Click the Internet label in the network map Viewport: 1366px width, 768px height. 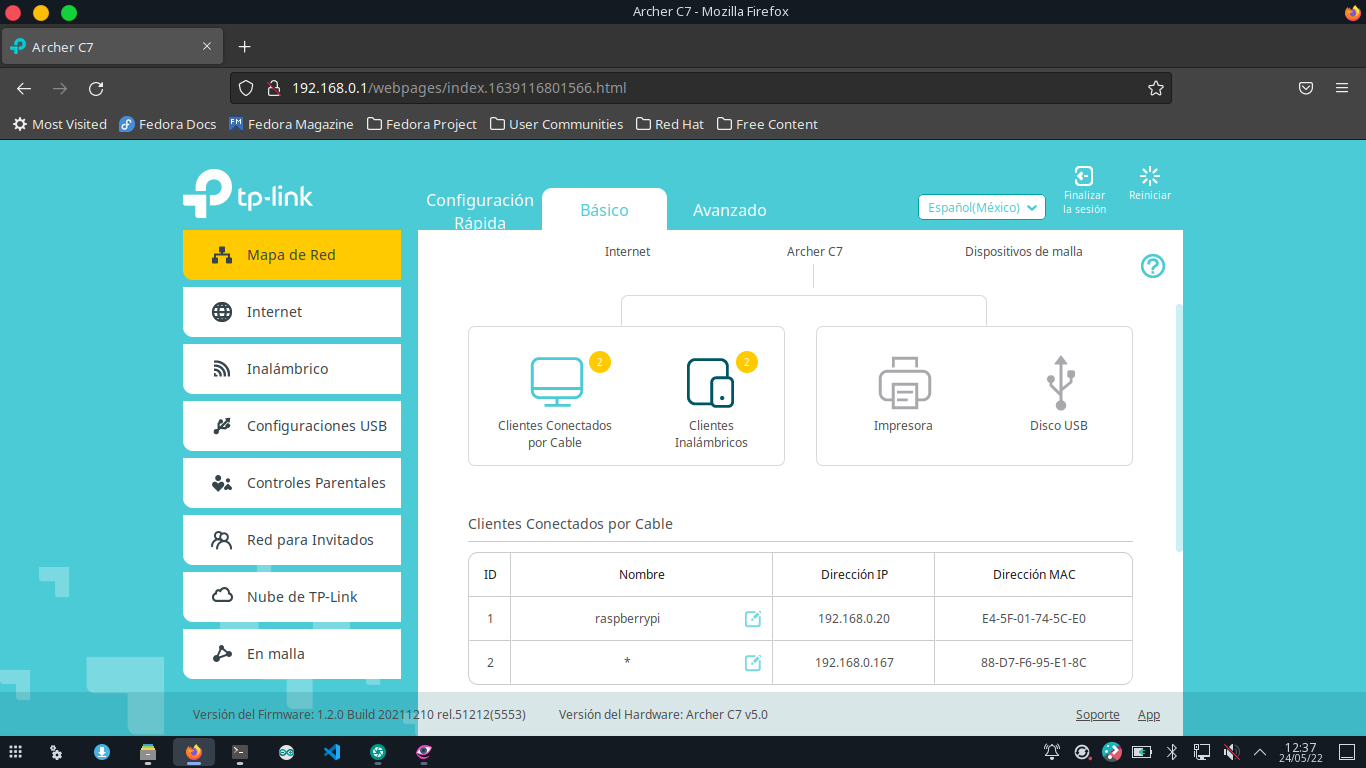pyautogui.click(x=627, y=252)
